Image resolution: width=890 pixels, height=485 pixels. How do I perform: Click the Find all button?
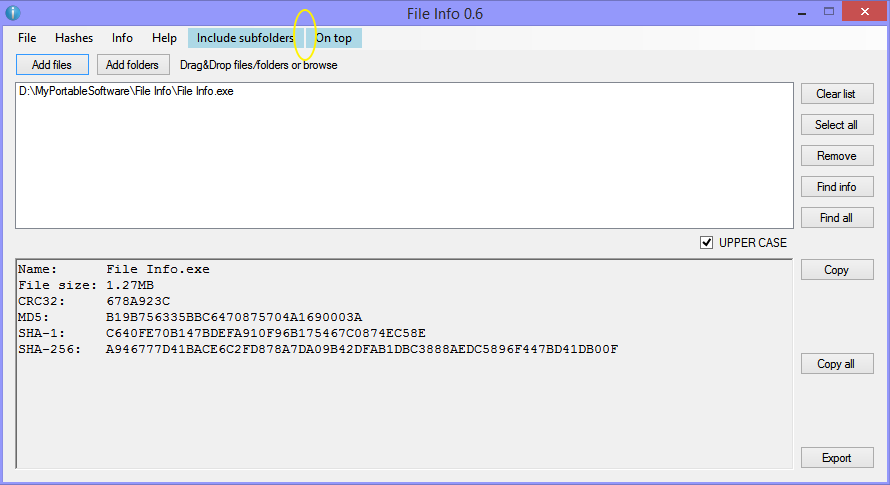pyautogui.click(x=837, y=218)
